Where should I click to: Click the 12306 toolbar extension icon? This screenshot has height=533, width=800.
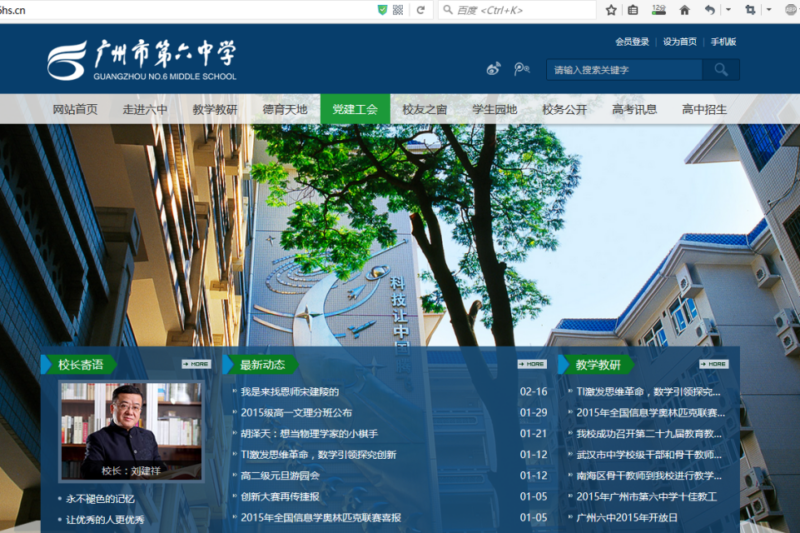point(659,10)
